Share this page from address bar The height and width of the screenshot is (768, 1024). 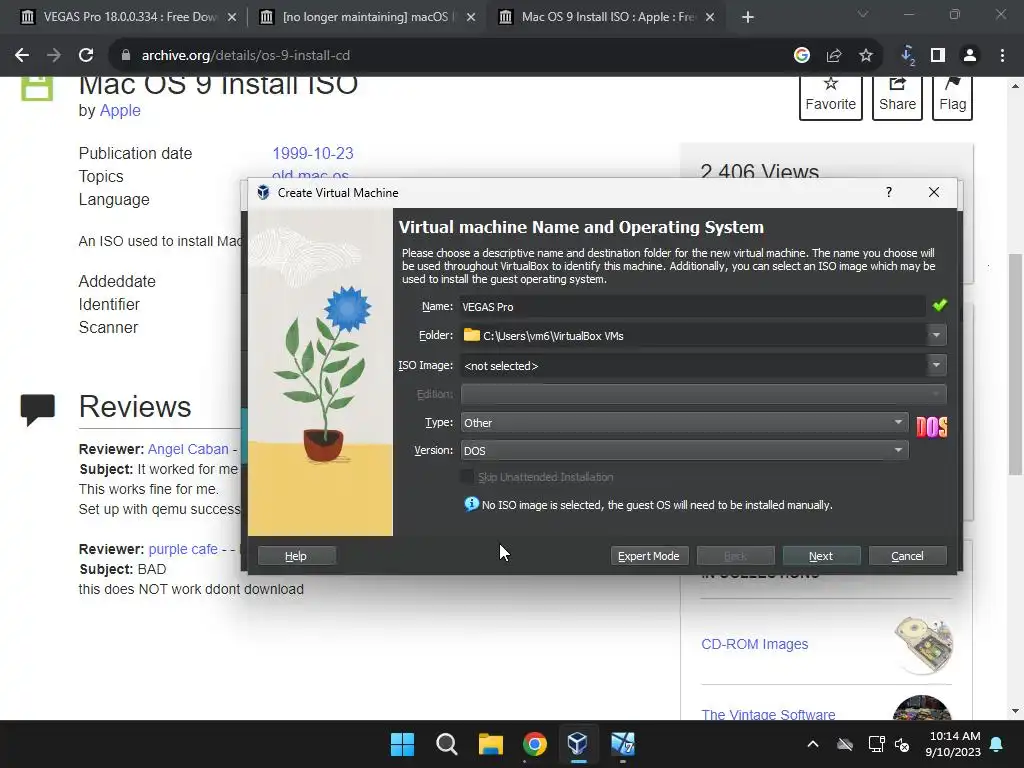point(833,56)
